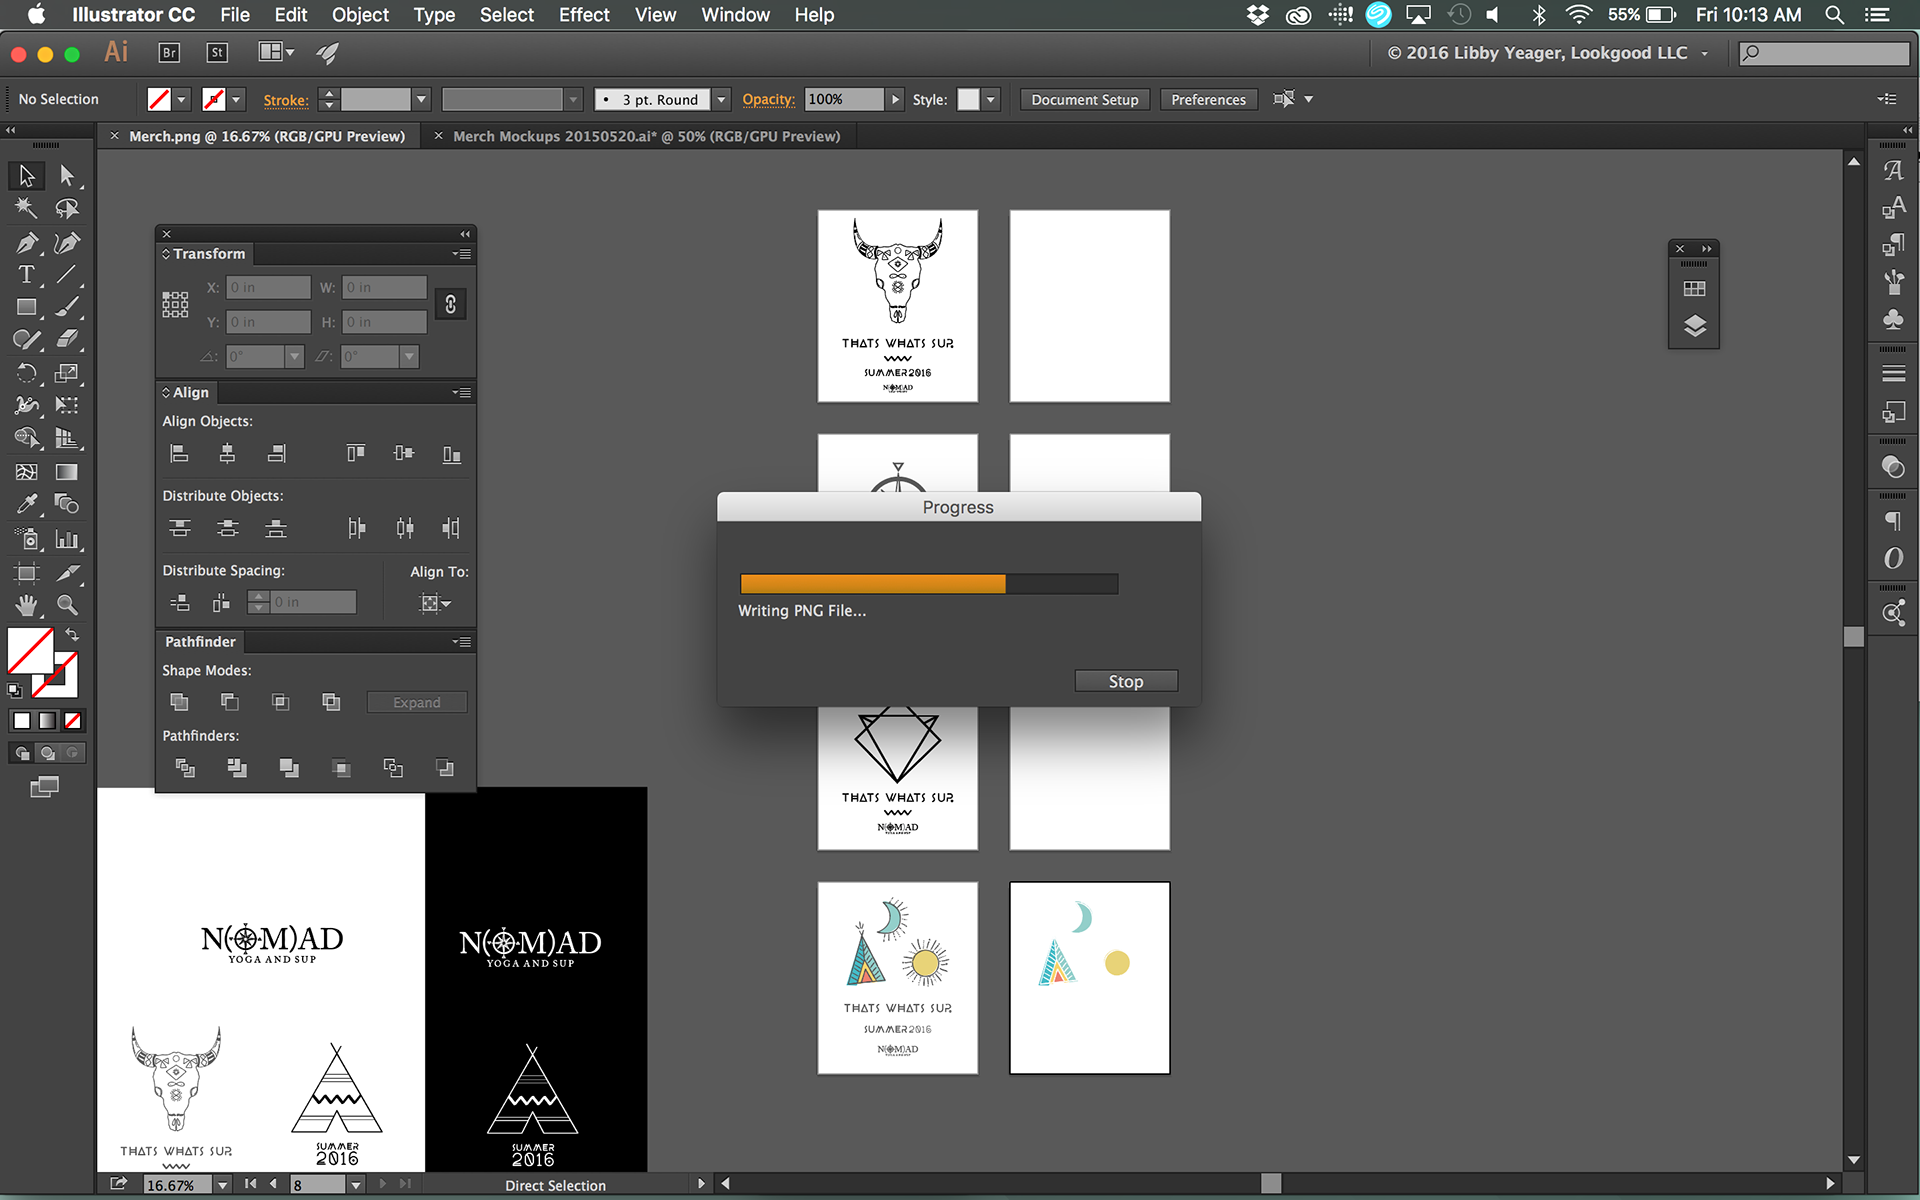Toggle constrain width and height proportions

point(451,304)
